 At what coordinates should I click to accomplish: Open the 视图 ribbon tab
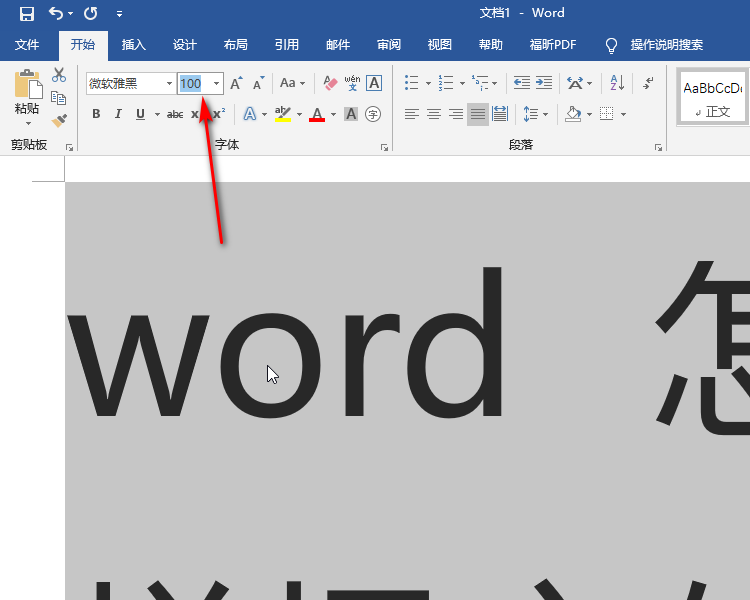[440, 45]
